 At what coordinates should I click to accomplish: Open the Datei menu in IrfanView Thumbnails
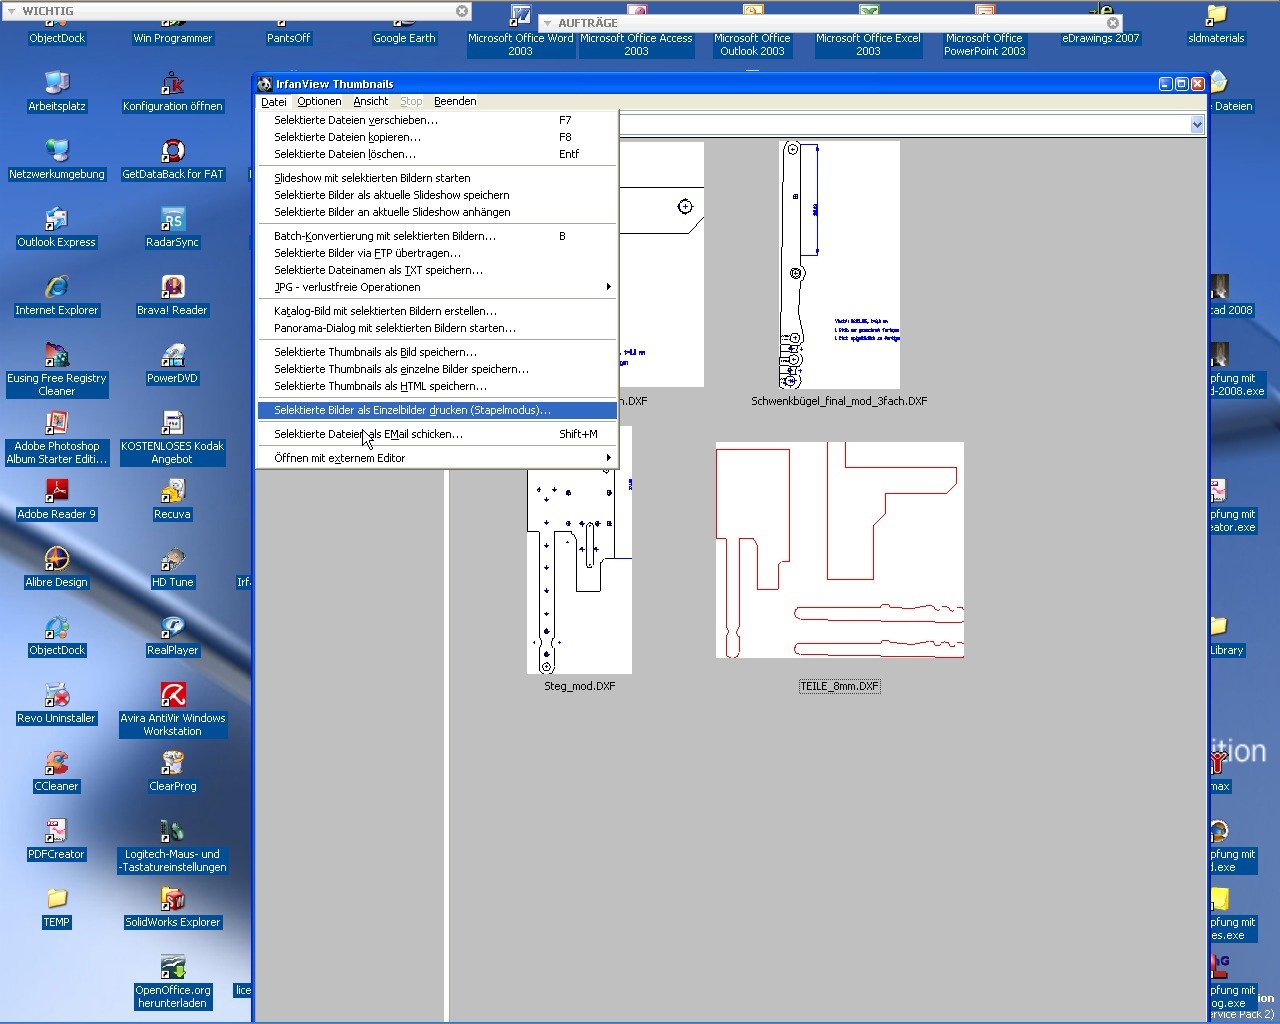273,101
